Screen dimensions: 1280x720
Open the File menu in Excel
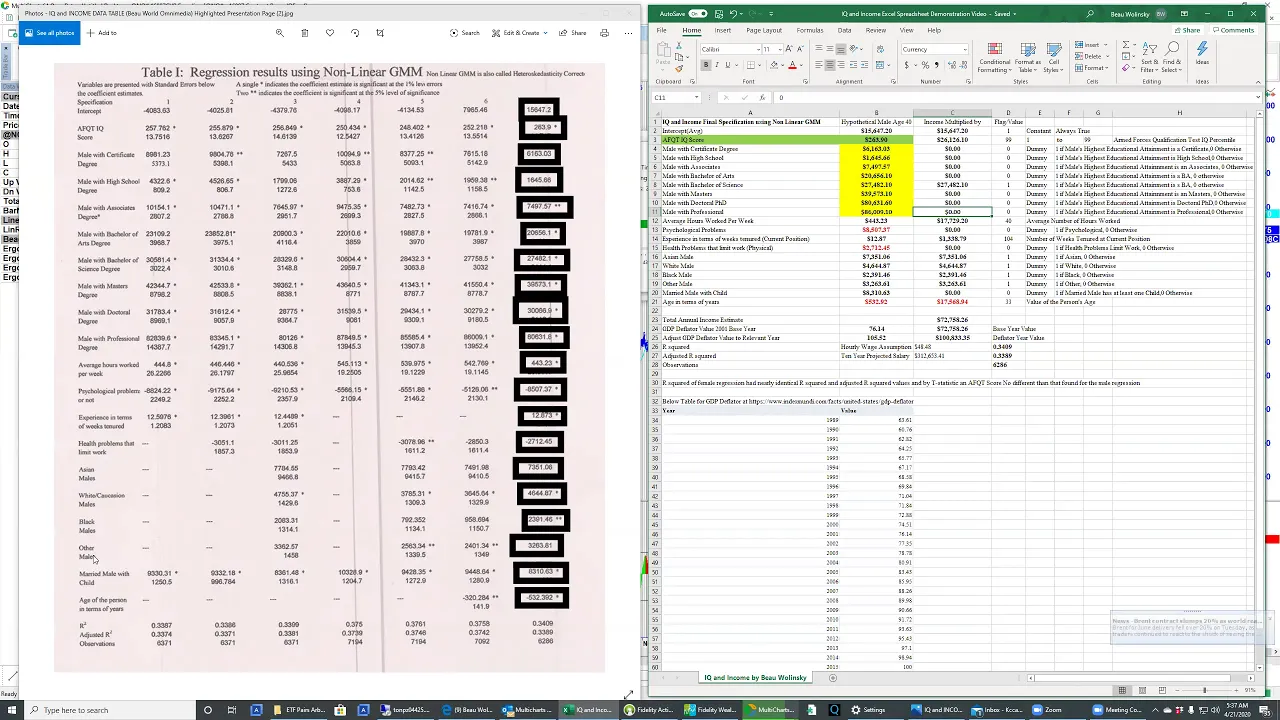coord(661,30)
